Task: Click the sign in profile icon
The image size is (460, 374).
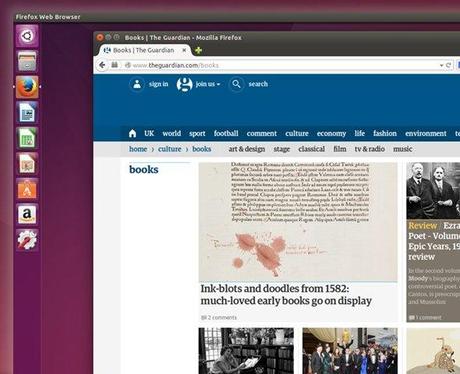Action: point(137,84)
